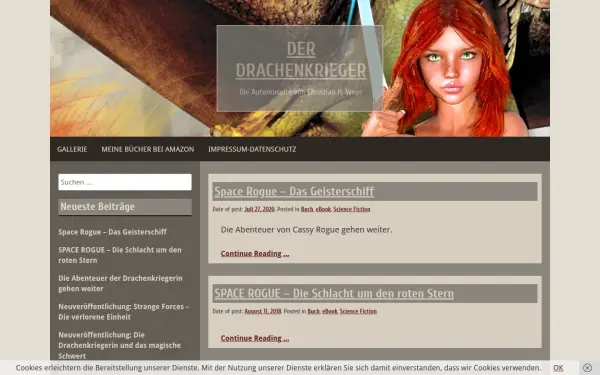600x375 pixels.
Task: Select sidebar link SPACE ROGUE – Die Schlacht um den roten Stern
Action: point(120,255)
